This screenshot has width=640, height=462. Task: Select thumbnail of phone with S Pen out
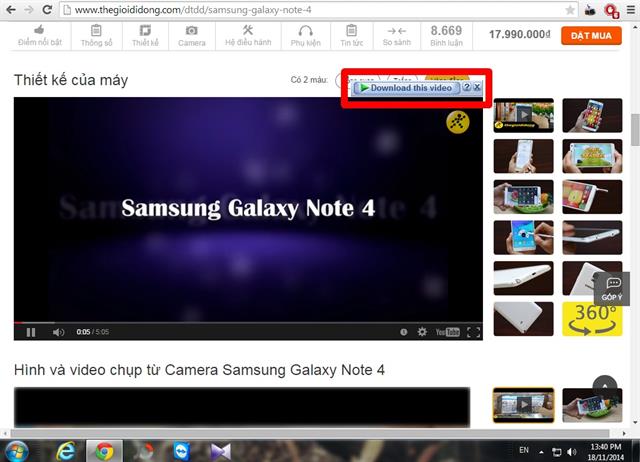tap(592, 197)
